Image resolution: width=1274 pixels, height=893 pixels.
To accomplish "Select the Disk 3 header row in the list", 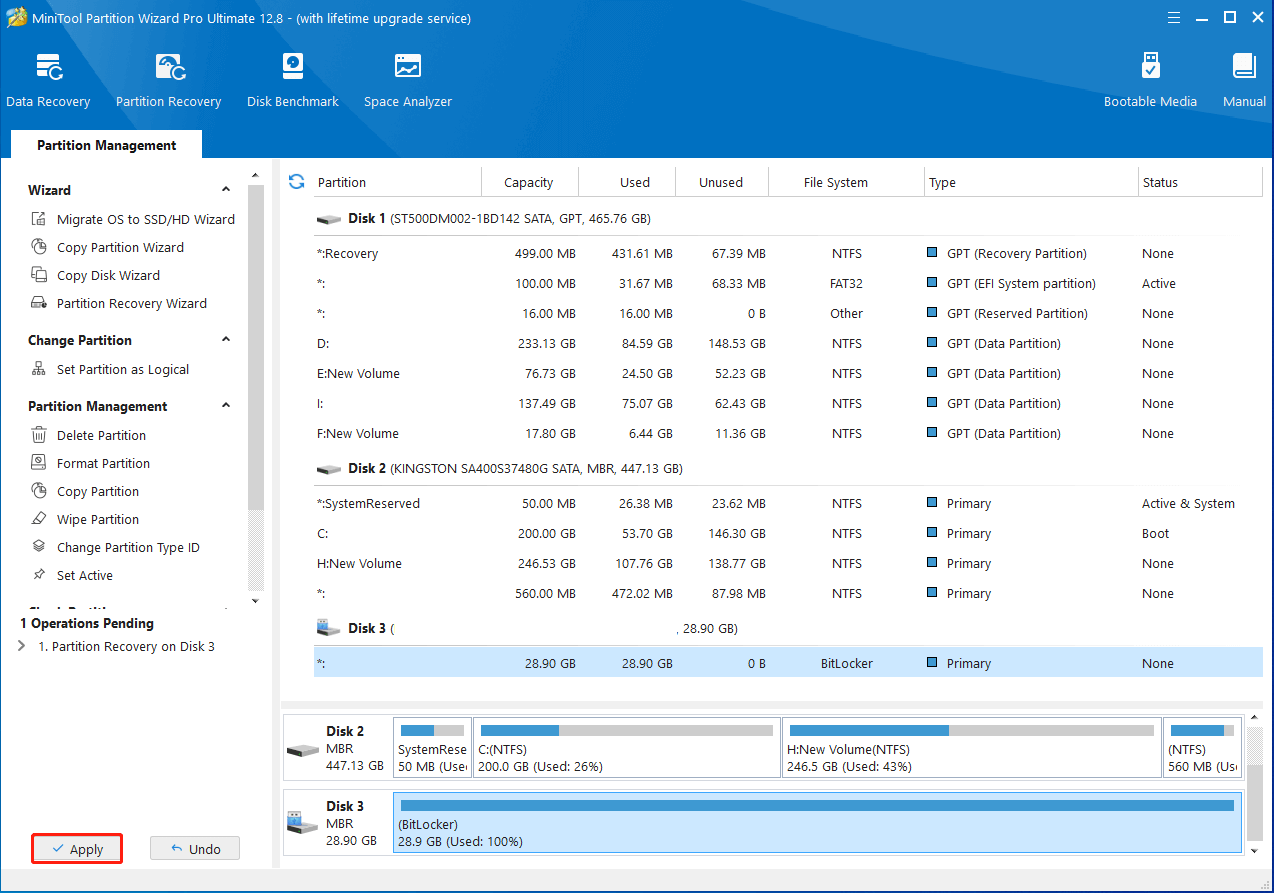I will point(788,628).
